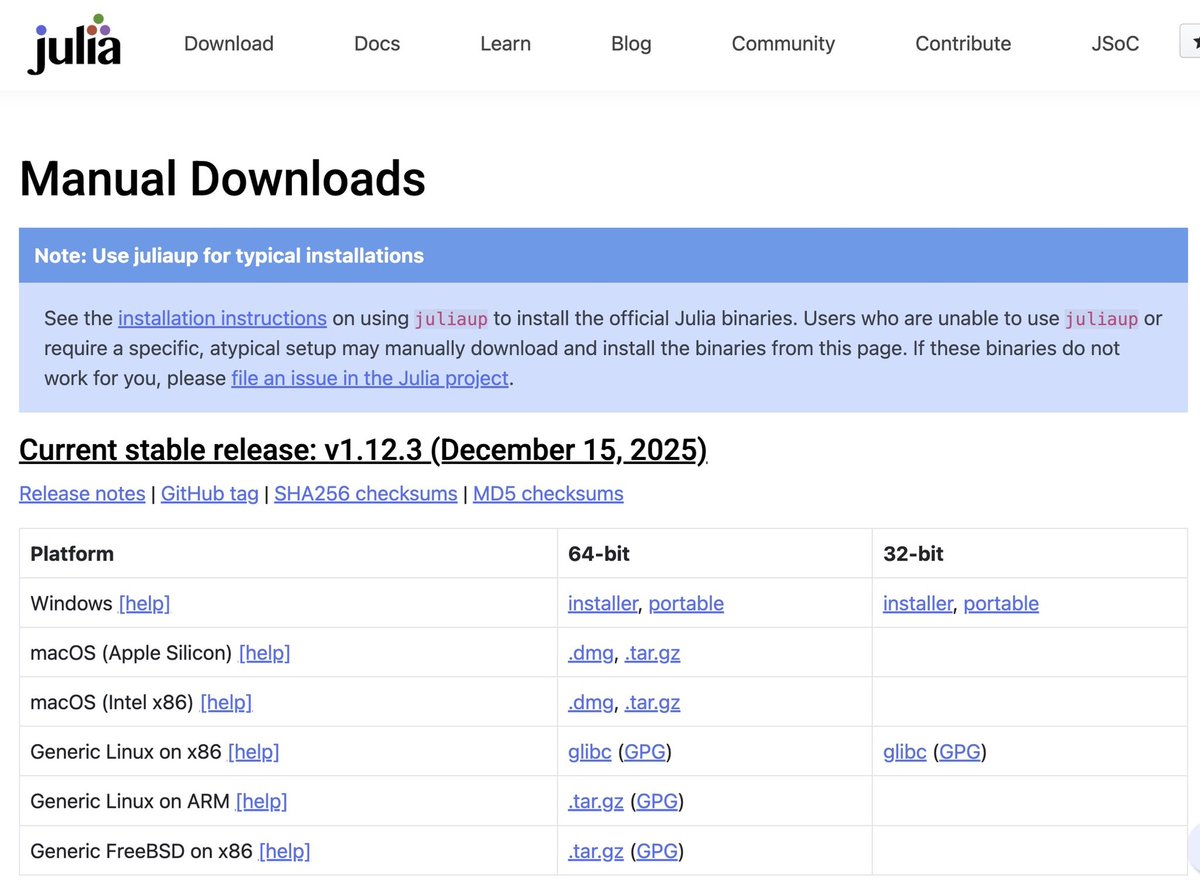Click the 'Generic FreeBSD on x86' cell text
This screenshot has height=893, width=1200.
tap(141, 851)
